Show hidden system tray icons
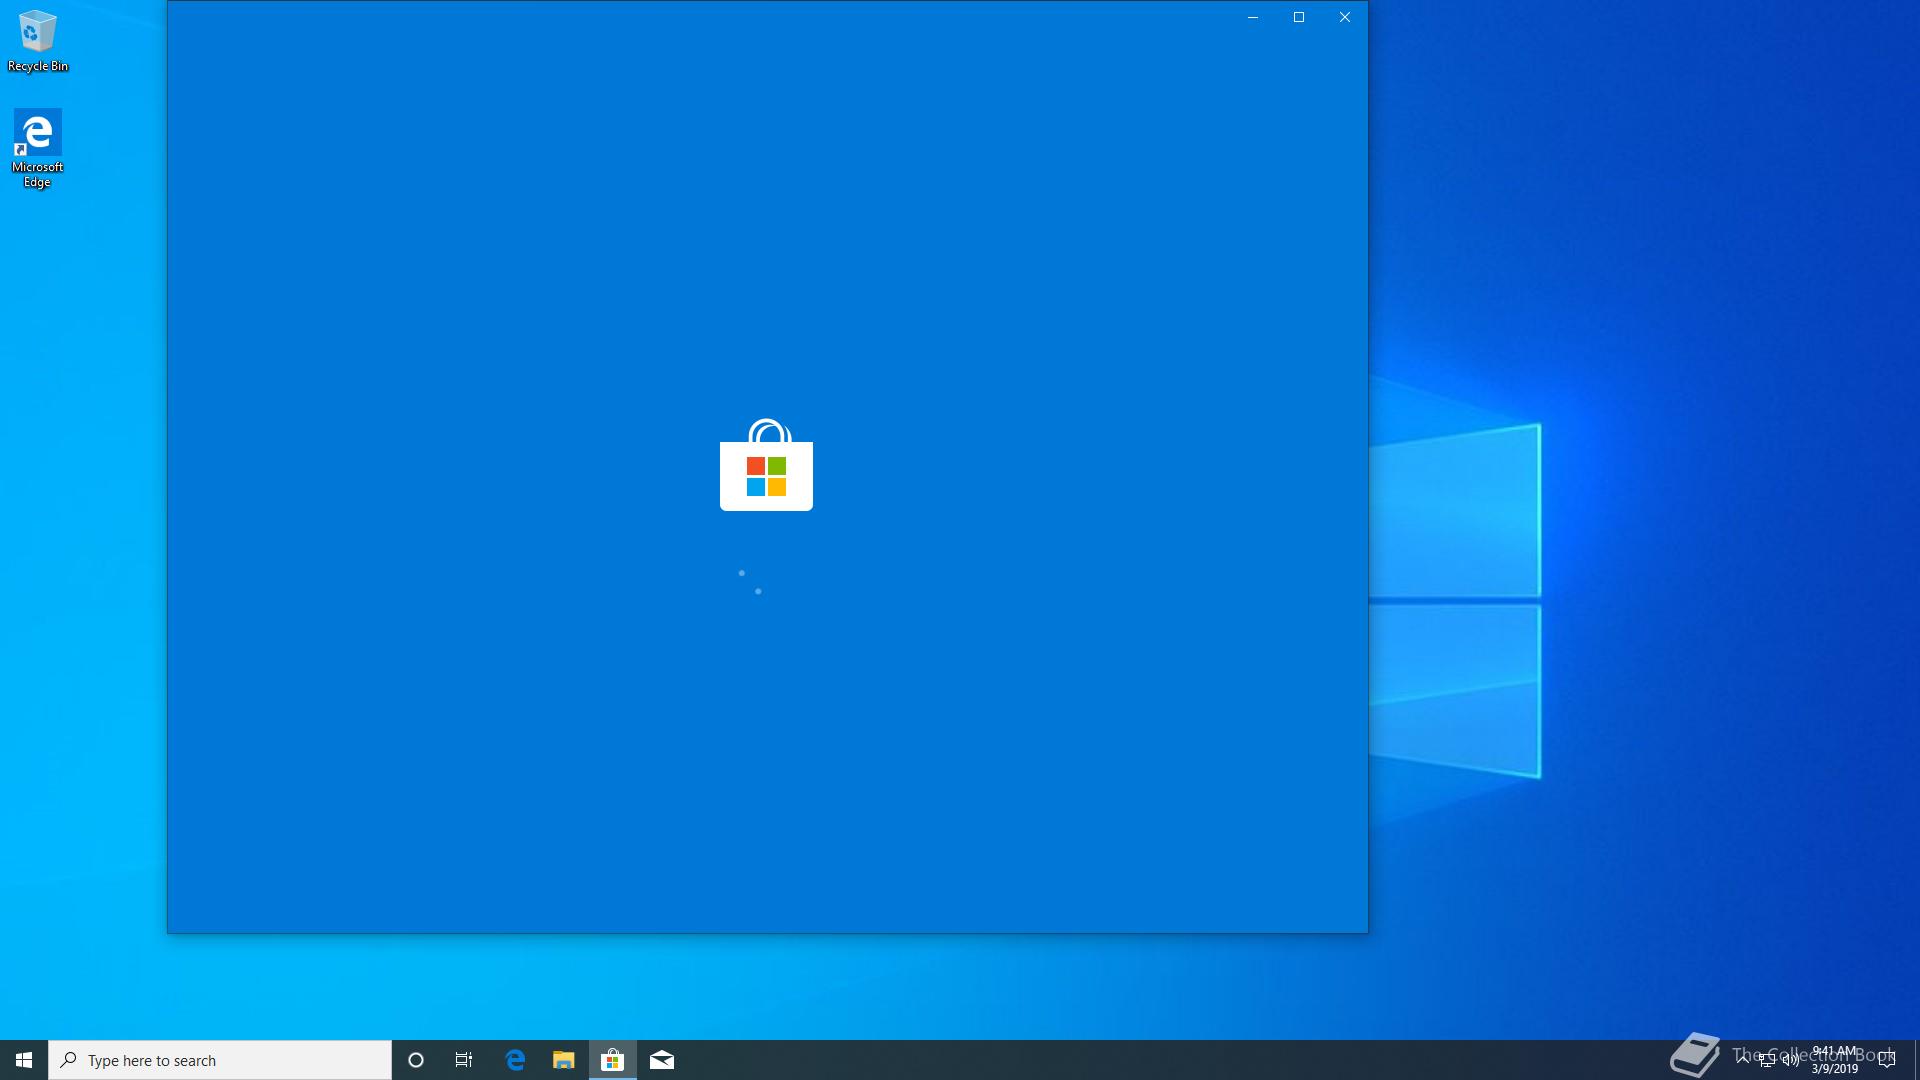This screenshot has height=1080, width=1920. pos(1743,1060)
